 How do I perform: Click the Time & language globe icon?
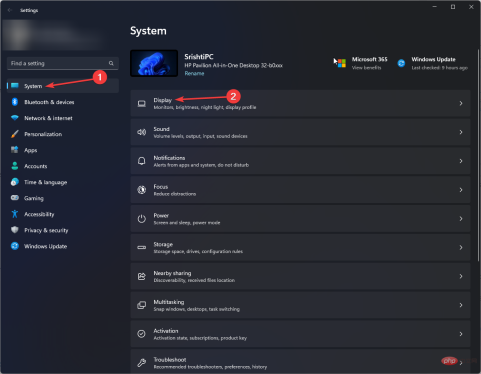(x=15, y=182)
